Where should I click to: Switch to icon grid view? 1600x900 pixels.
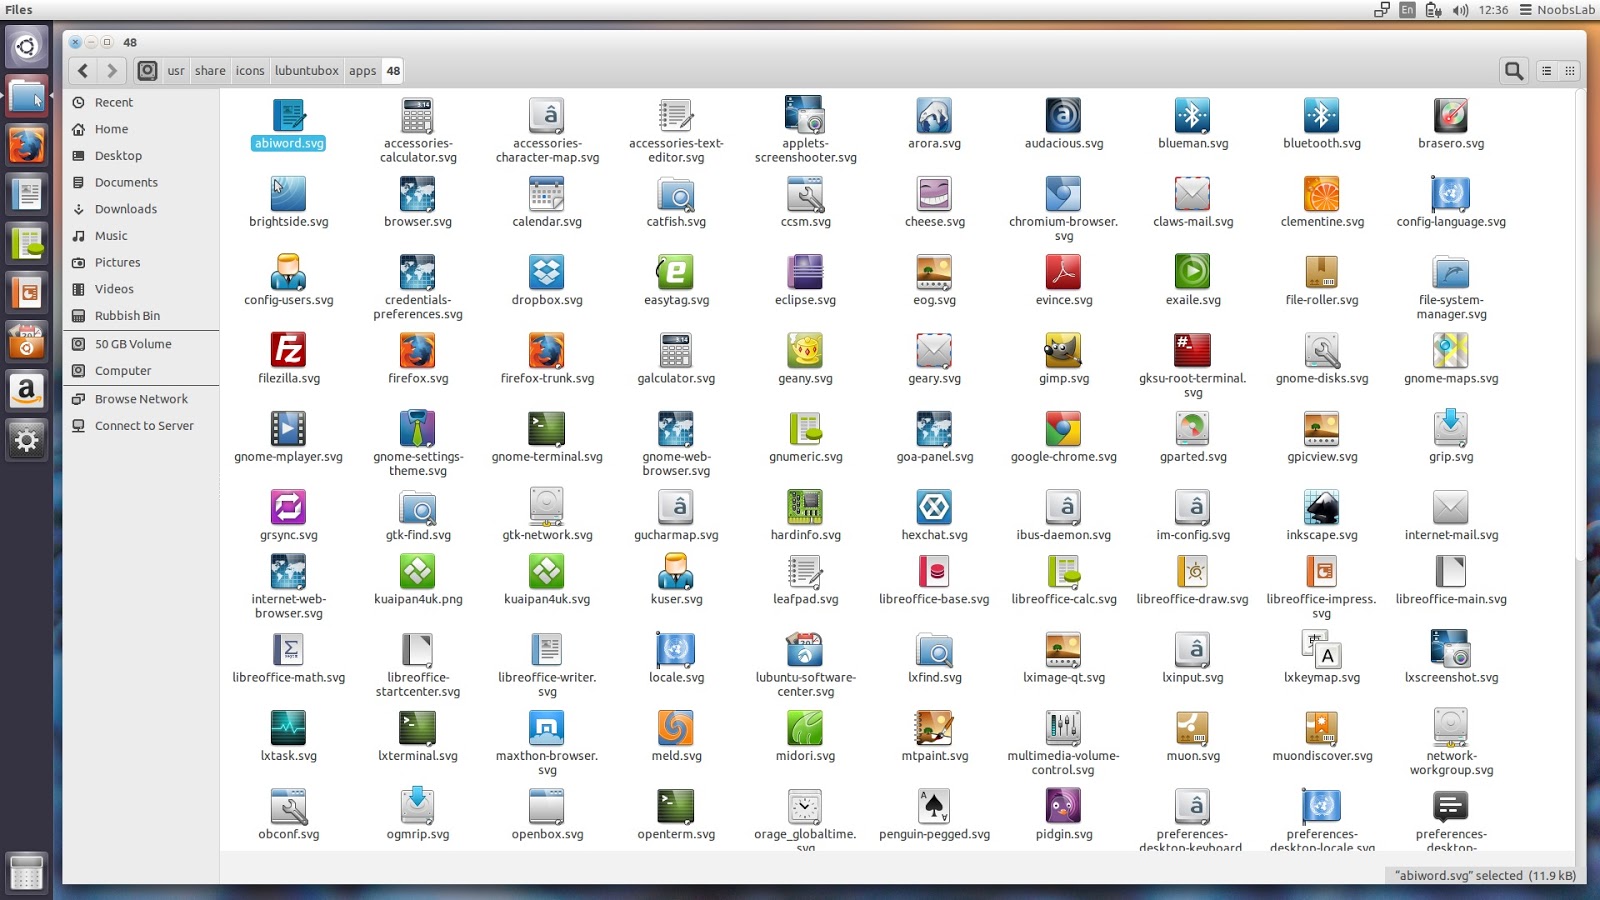point(1571,70)
